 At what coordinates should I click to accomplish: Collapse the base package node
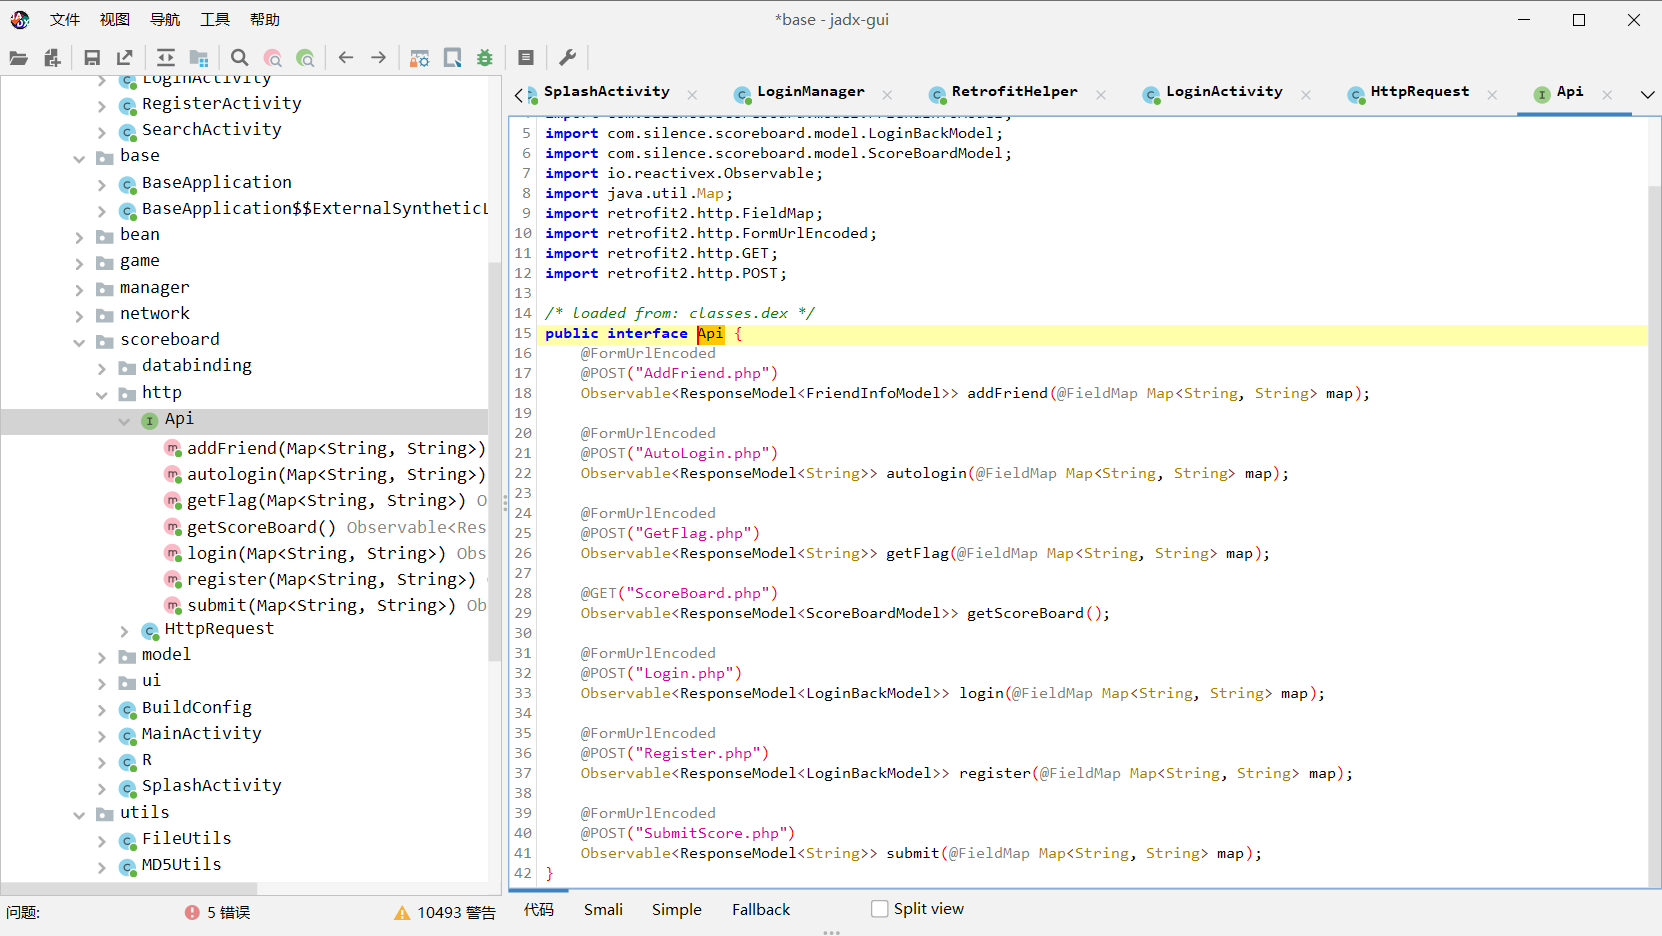coord(79,158)
